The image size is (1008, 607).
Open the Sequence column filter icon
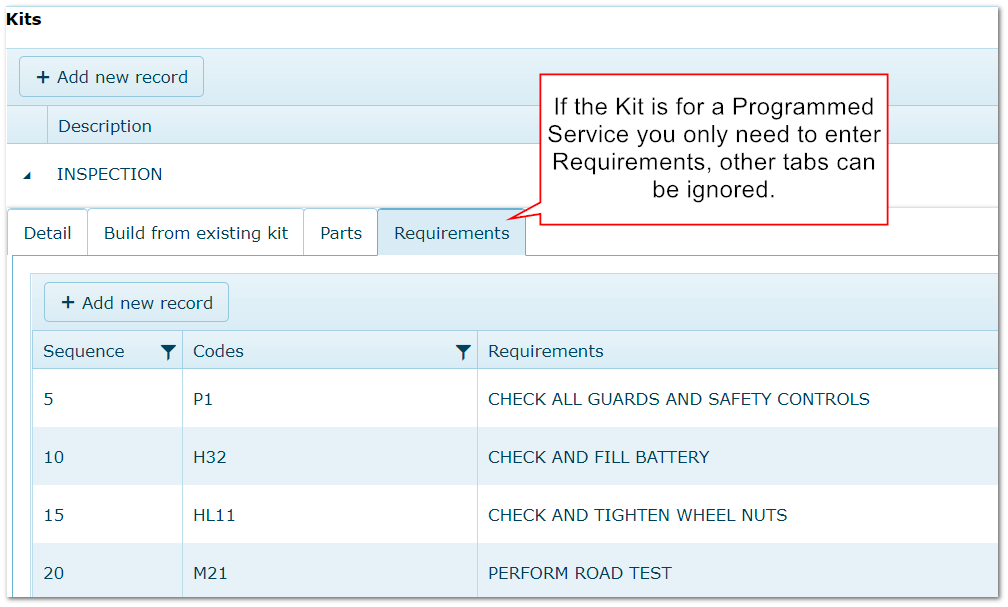pos(168,352)
